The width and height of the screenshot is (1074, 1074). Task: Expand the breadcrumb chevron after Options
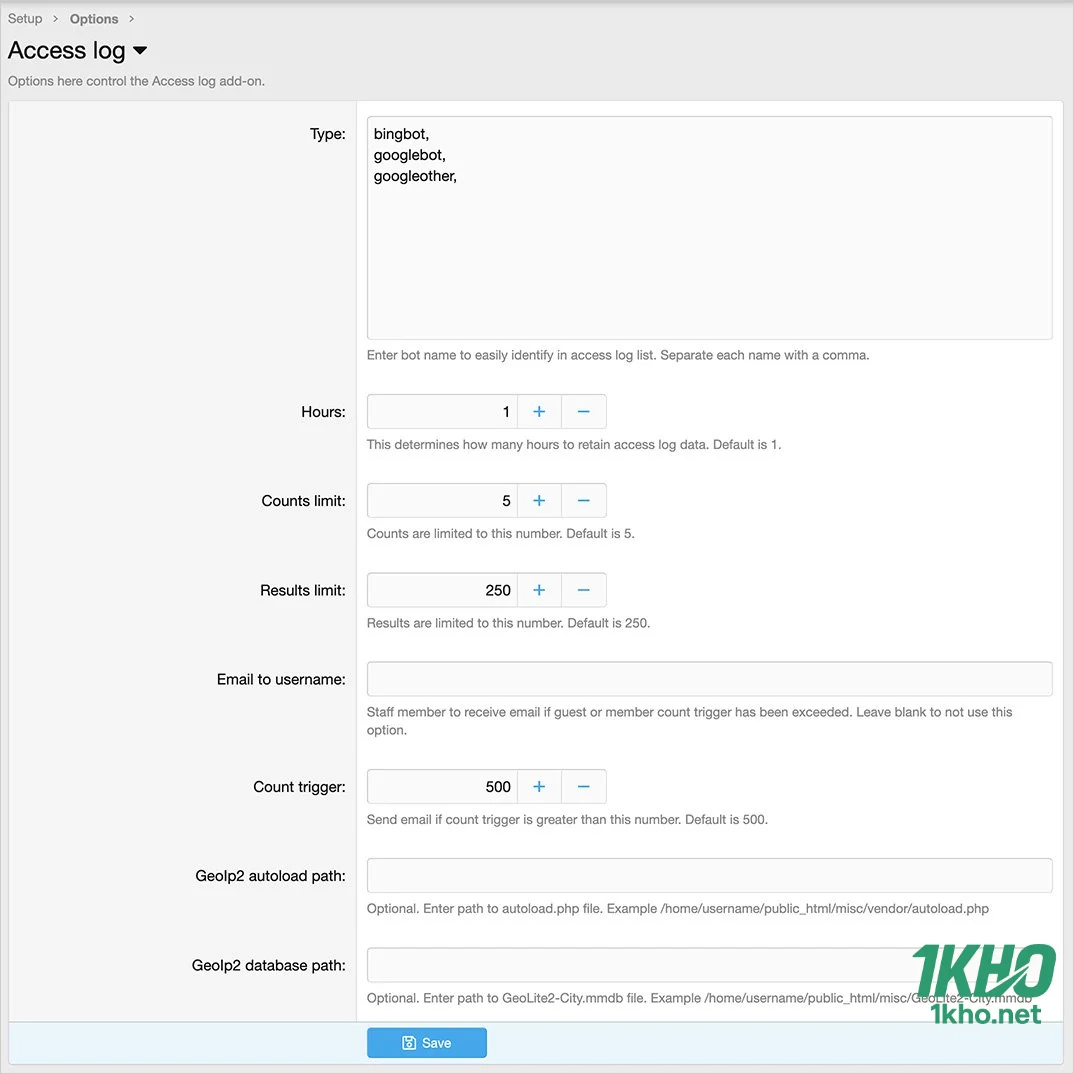click(130, 18)
